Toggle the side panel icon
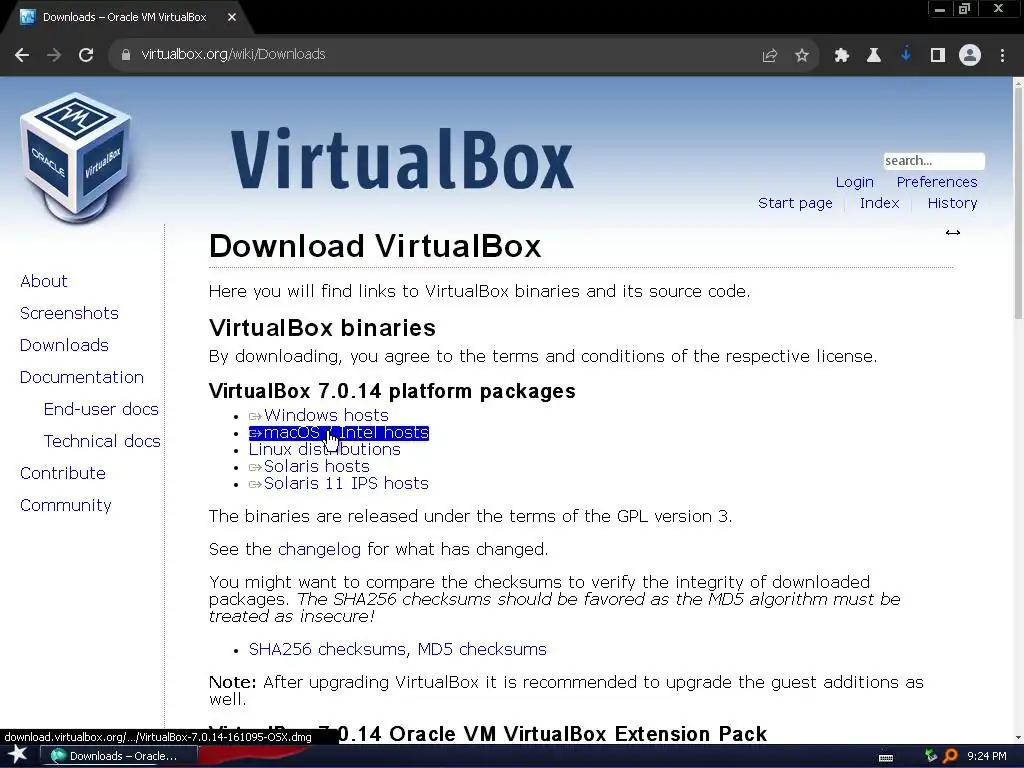The width and height of the screenshot is (1024, 768). click(x=938, y=56)
